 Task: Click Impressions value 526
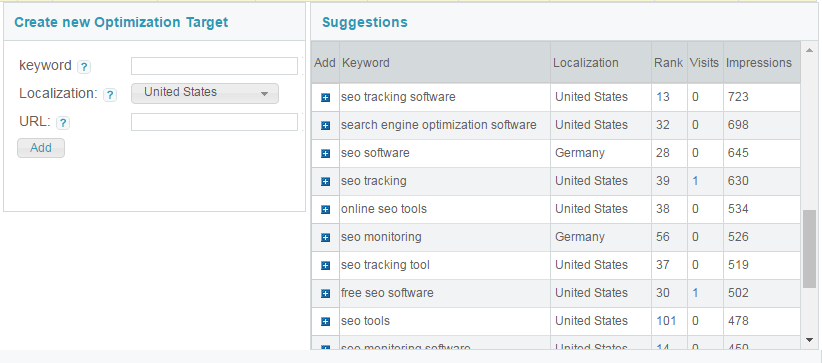738,237
